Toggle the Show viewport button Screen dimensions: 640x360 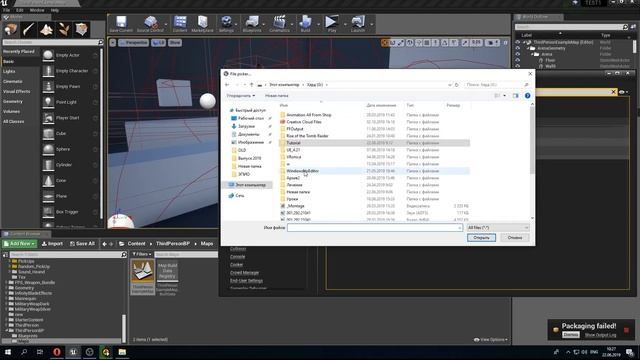tap(175, 42)
